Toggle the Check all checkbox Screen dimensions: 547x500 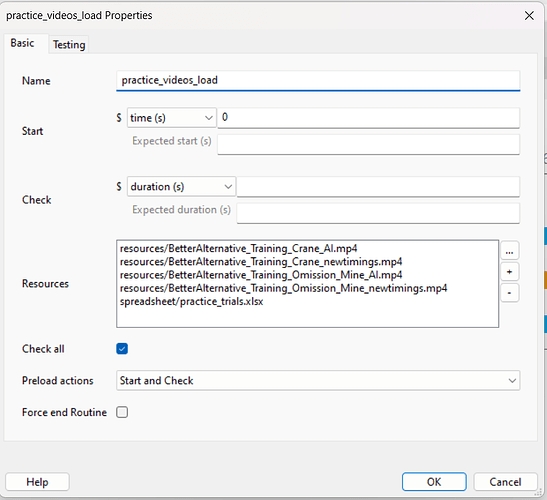[122, 349]
